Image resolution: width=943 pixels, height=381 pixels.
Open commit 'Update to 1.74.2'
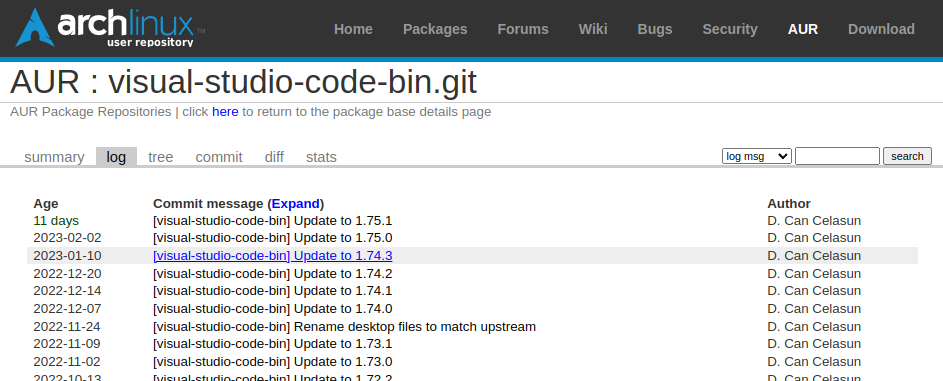point(272,273)
